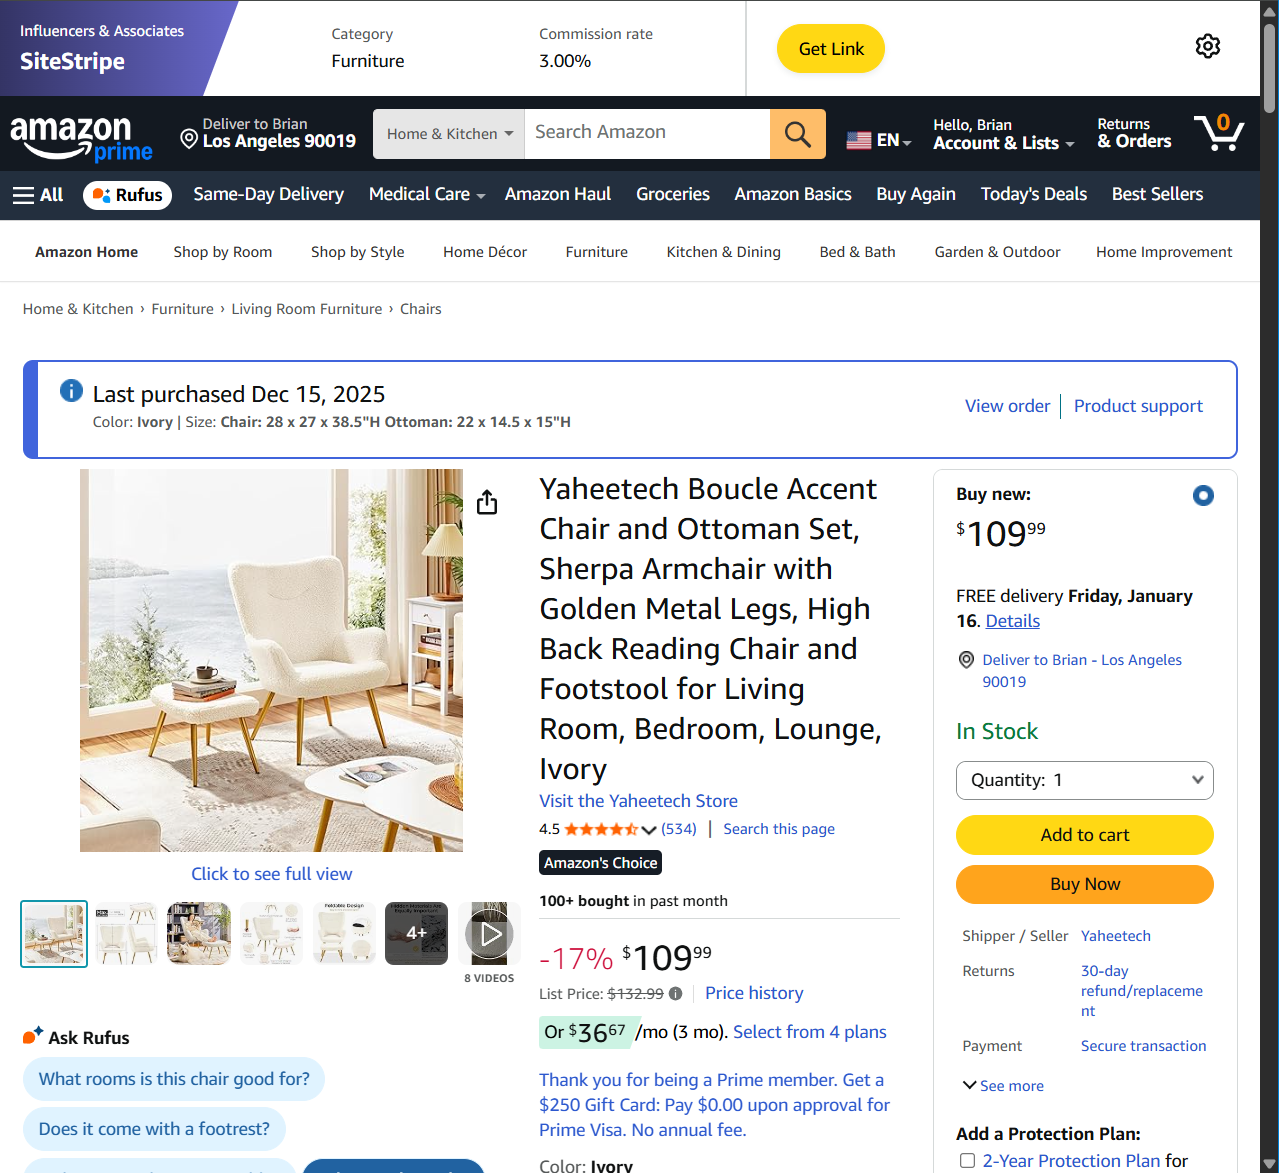The width and height of the screenshot is (1279, 1173).
Task: Open the shopping cart icon
Action: (x=1219, y=133)
